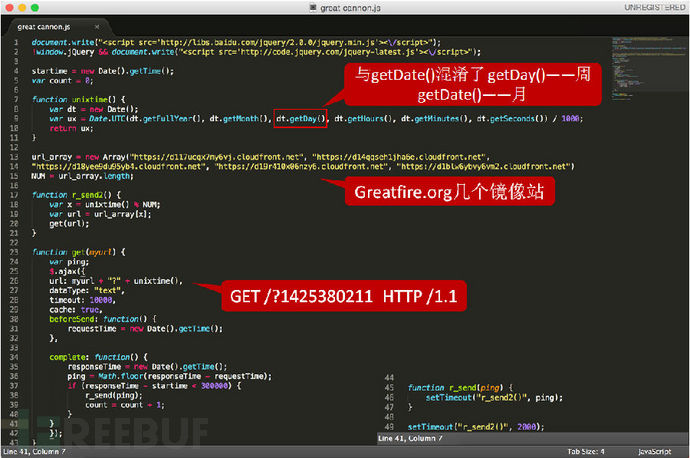The image size is (690, 458).
Task: Click gutter line number 13
Action: [14, 157]
